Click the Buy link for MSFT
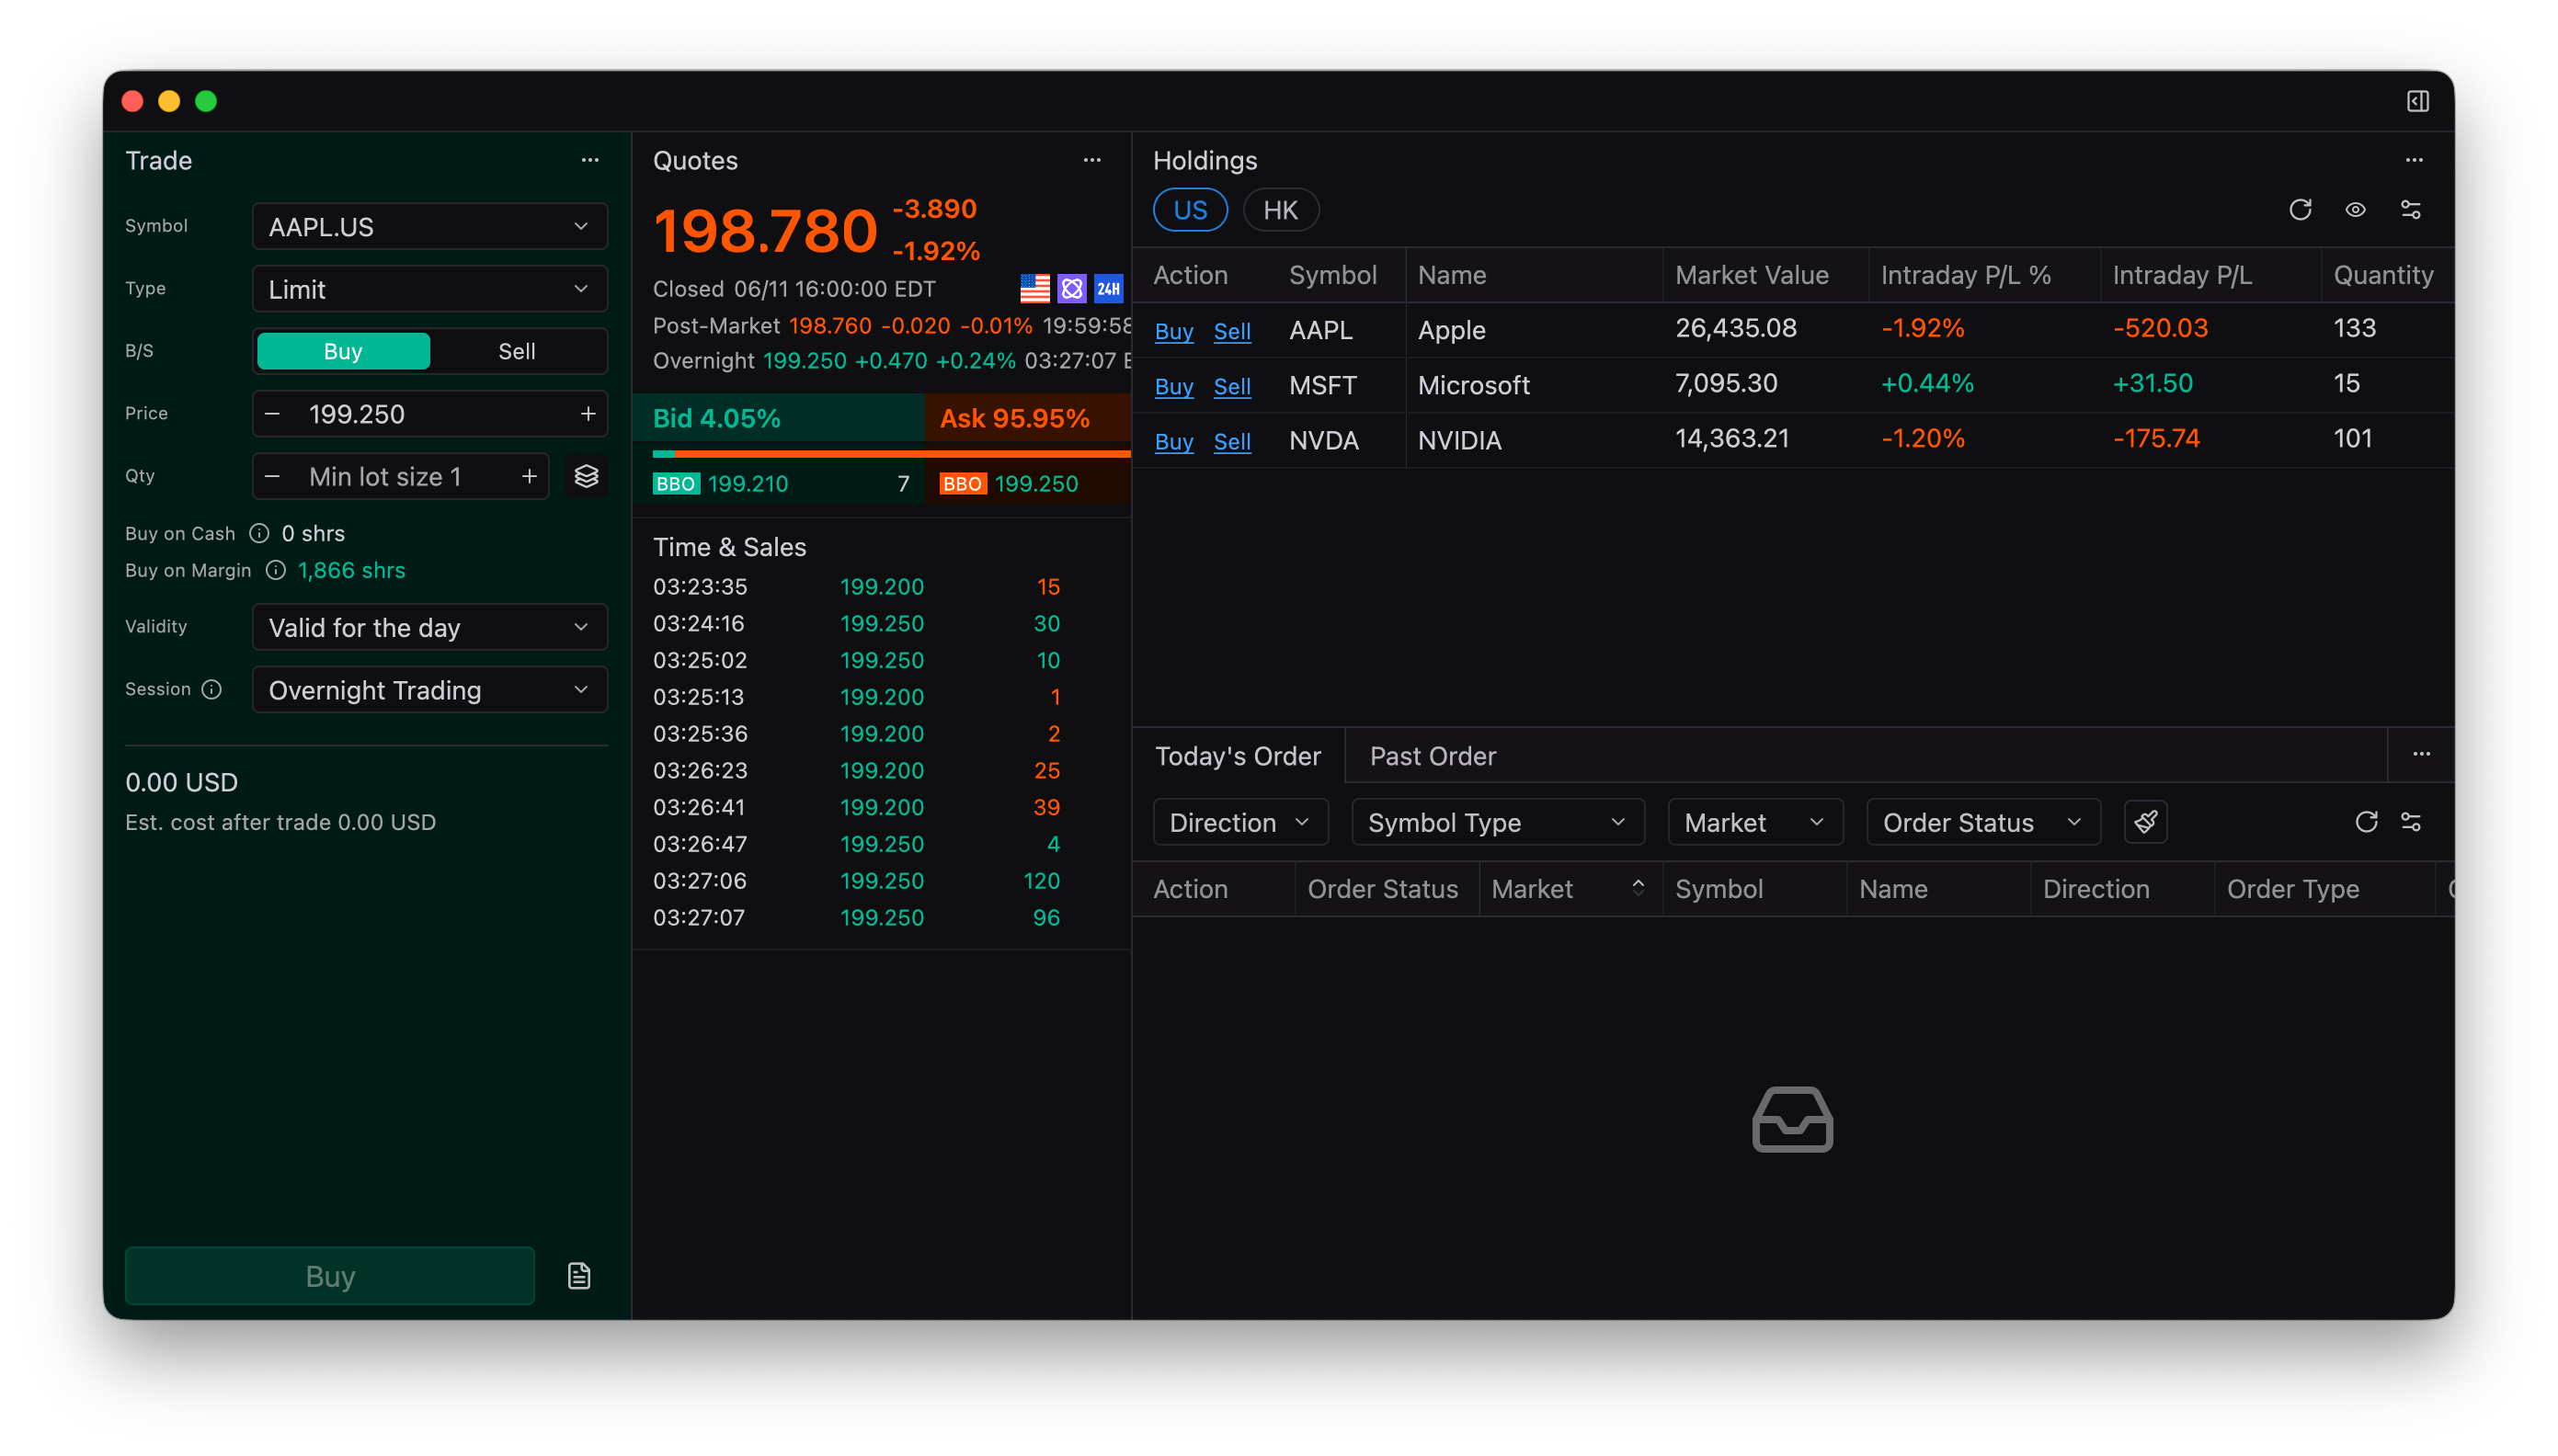The width and height of the screenshot is (2558, 1456). point(1173,386)
